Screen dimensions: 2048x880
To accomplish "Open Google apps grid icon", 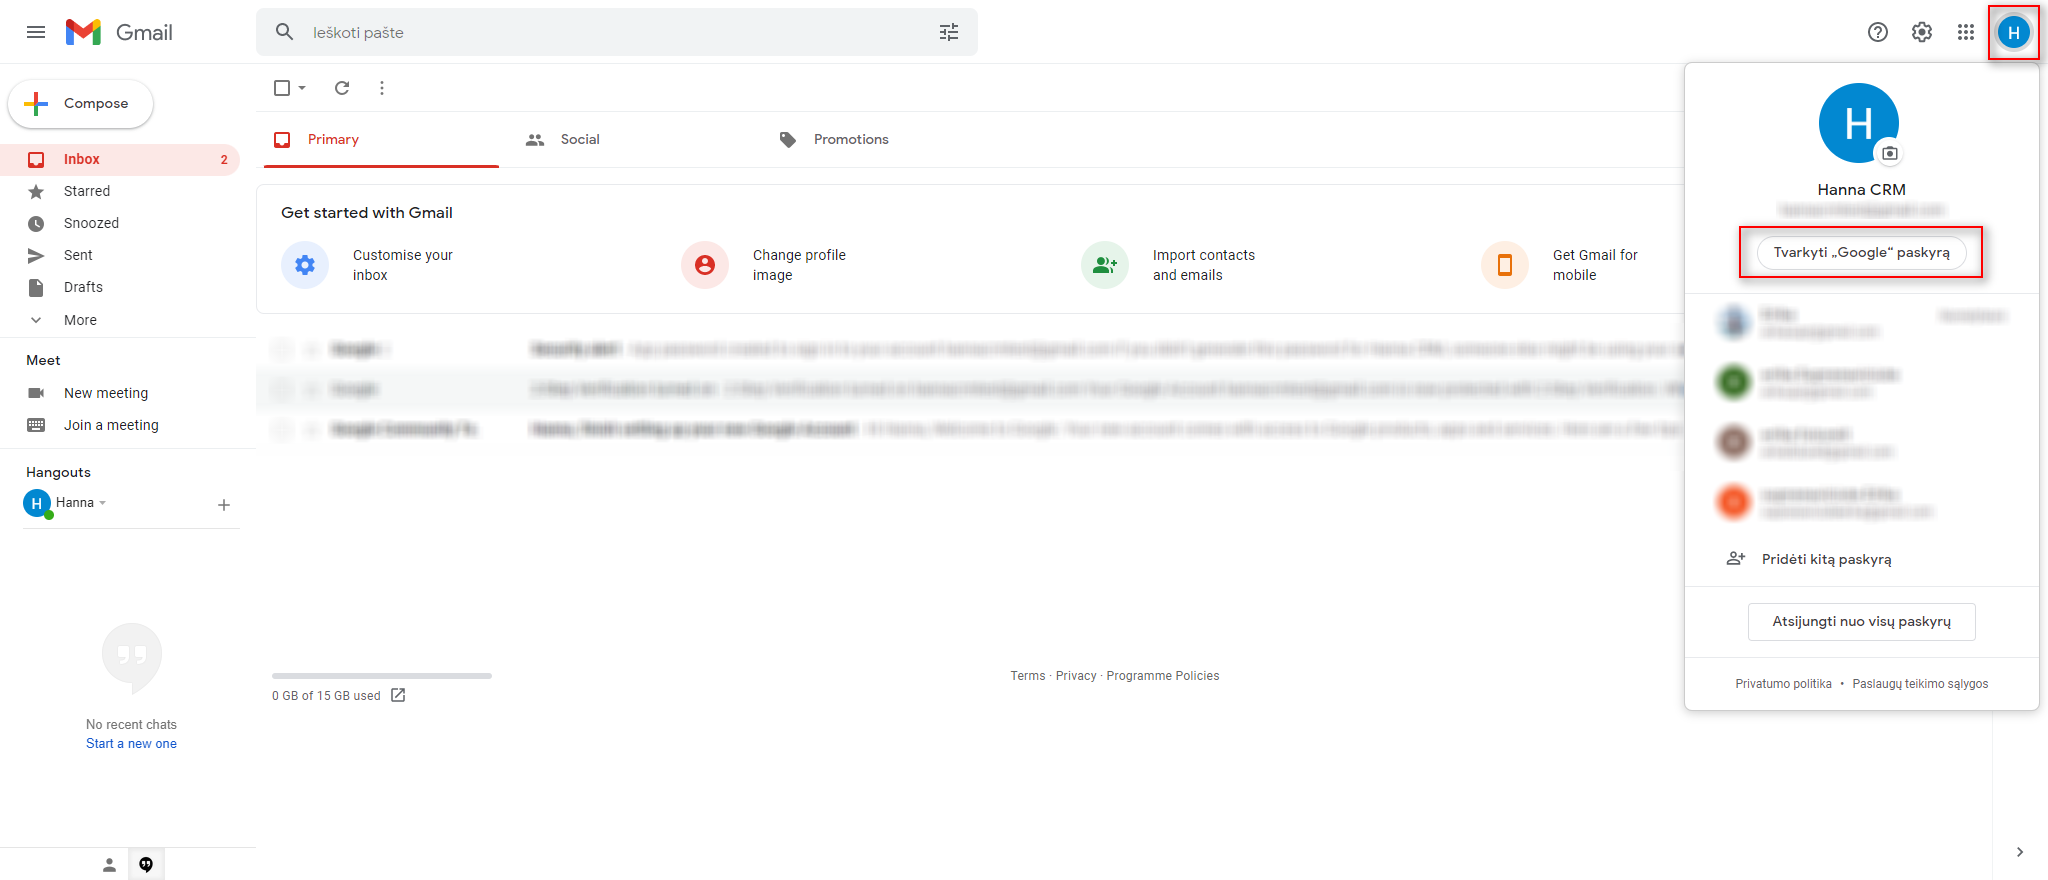I will 1966,32.
